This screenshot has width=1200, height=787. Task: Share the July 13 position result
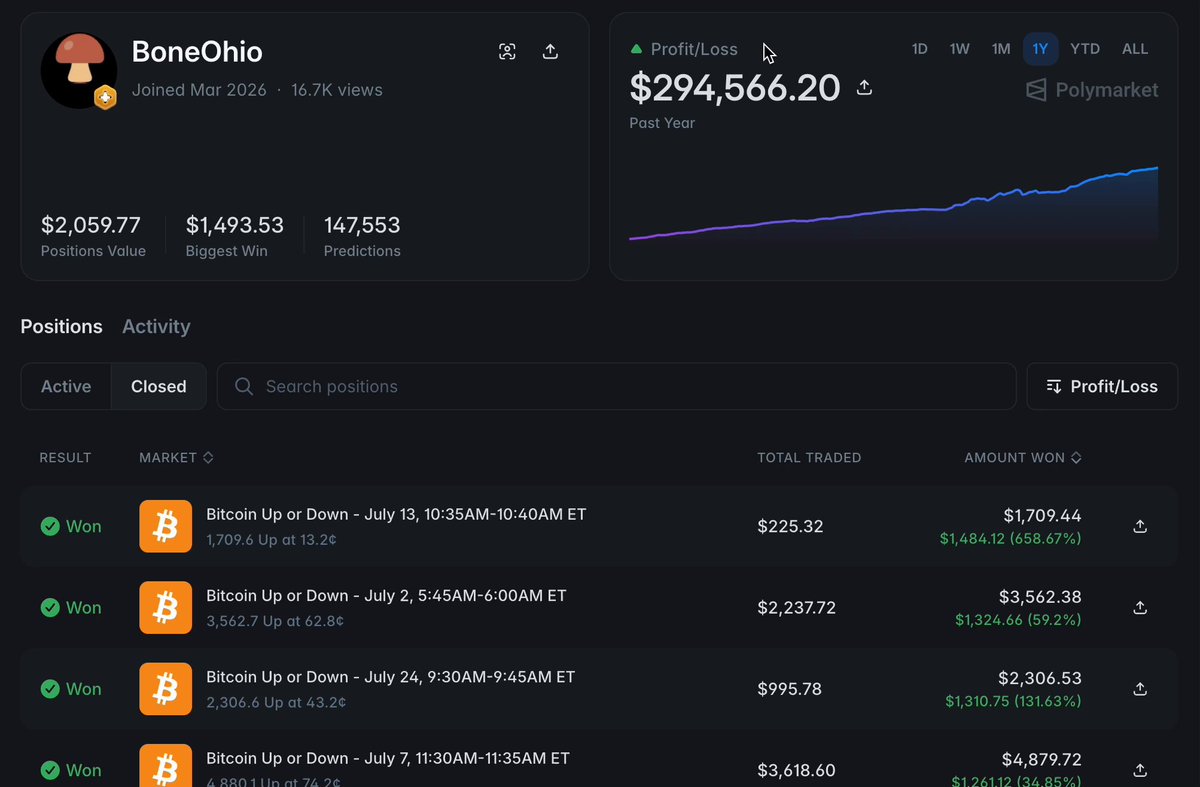pyautogui.click(x=1140, y=526)
